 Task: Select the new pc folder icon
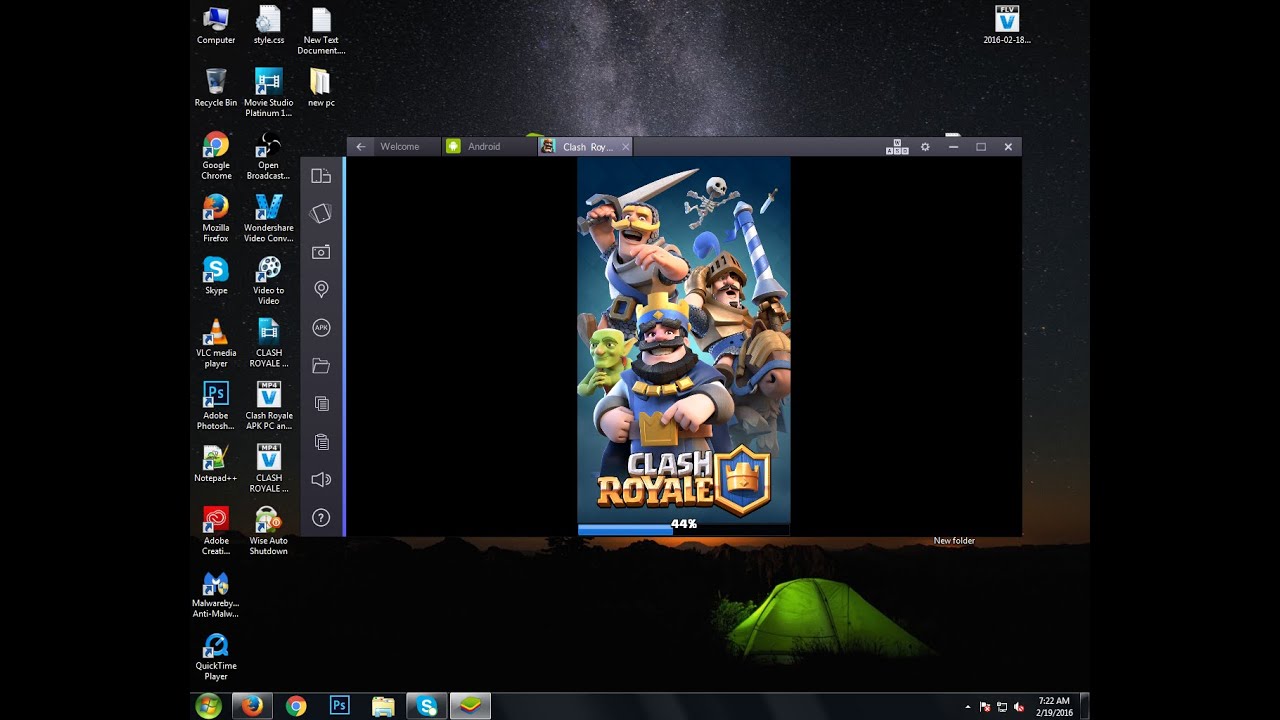321,88
